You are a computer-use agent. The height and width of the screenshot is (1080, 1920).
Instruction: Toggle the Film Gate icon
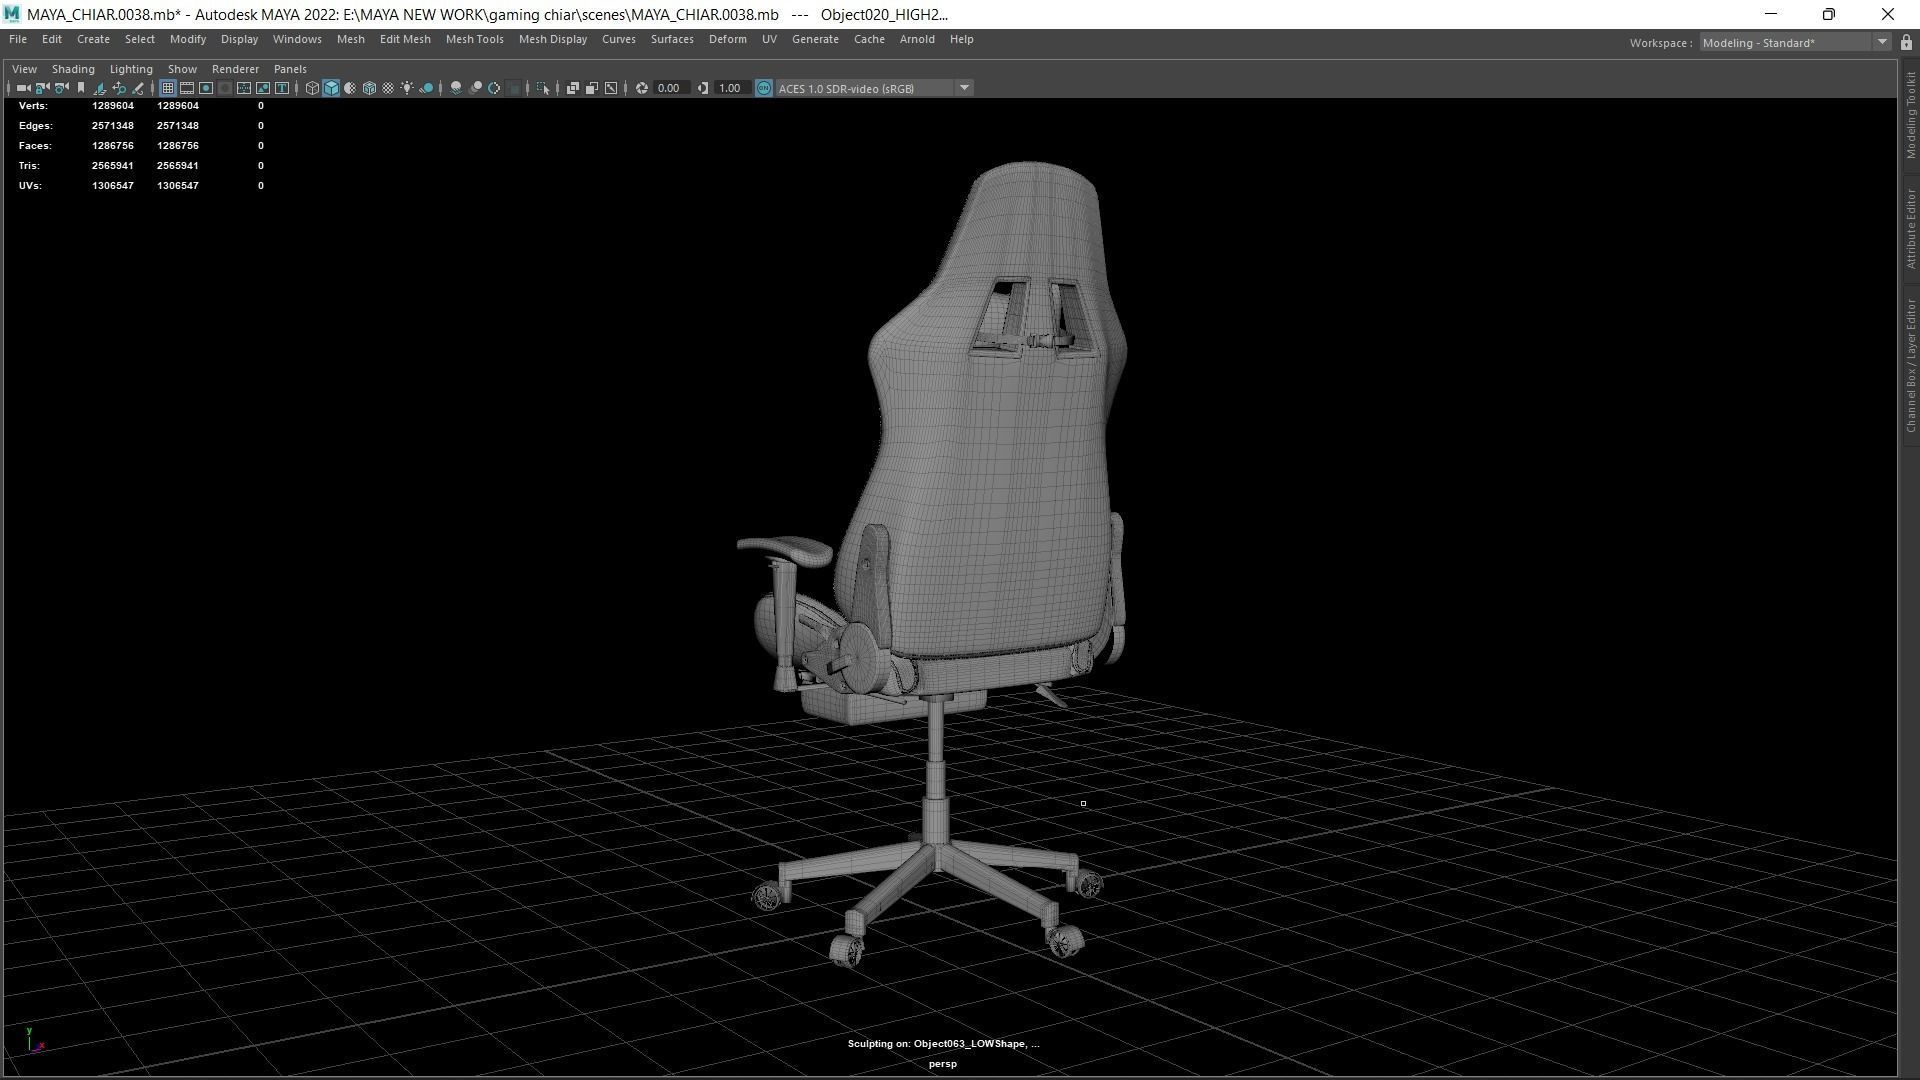point(187,88)
